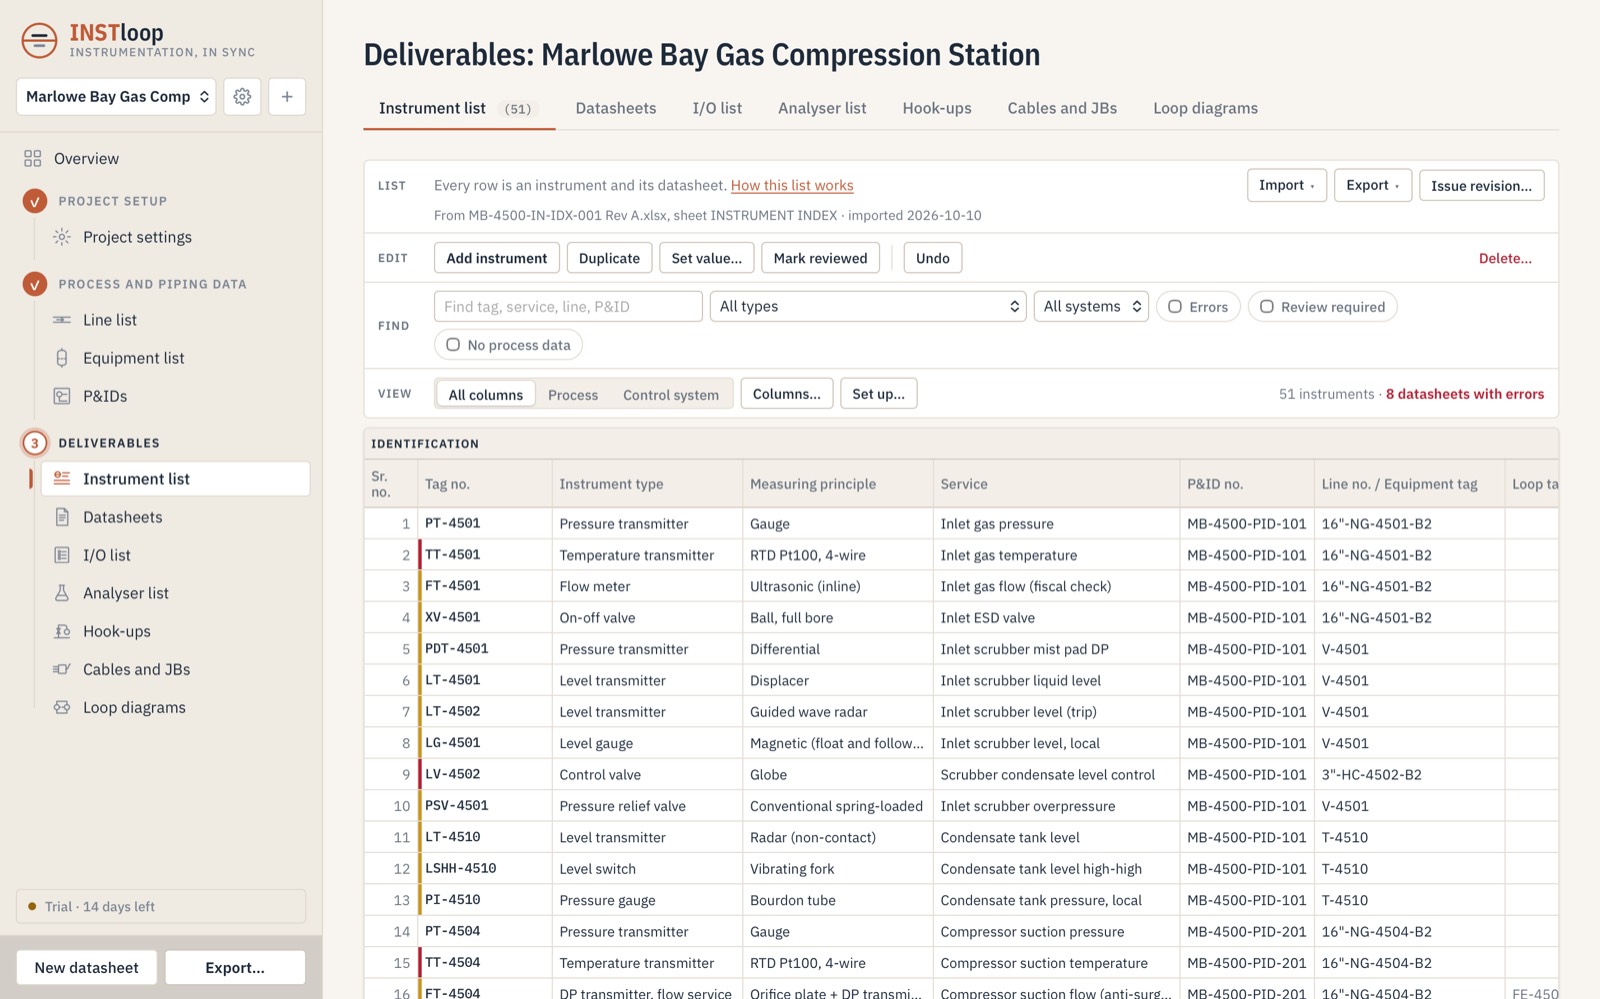Click the PSV-4501 tag cell
The width and height of the screenshot is (1600, 999).
(x=485, y=805)
